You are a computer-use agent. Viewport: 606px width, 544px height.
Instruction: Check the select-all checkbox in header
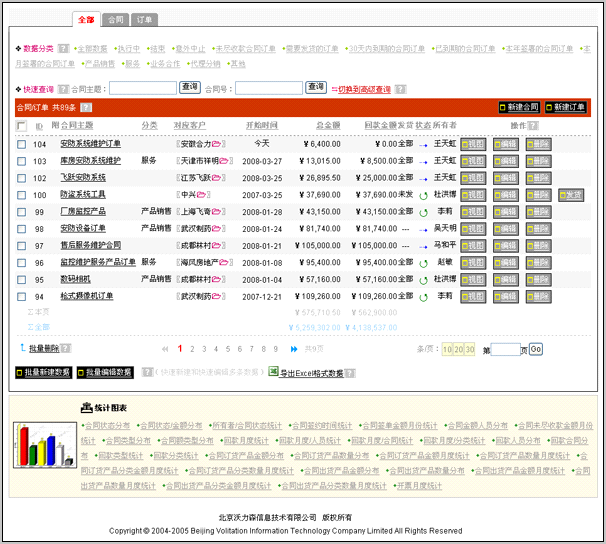pyautogui.click(x=21, y=126)
